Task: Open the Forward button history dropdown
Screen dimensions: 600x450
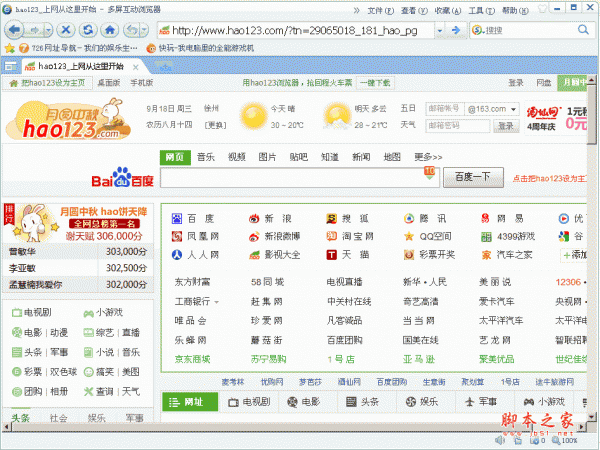Action: [x=48, y=30]
